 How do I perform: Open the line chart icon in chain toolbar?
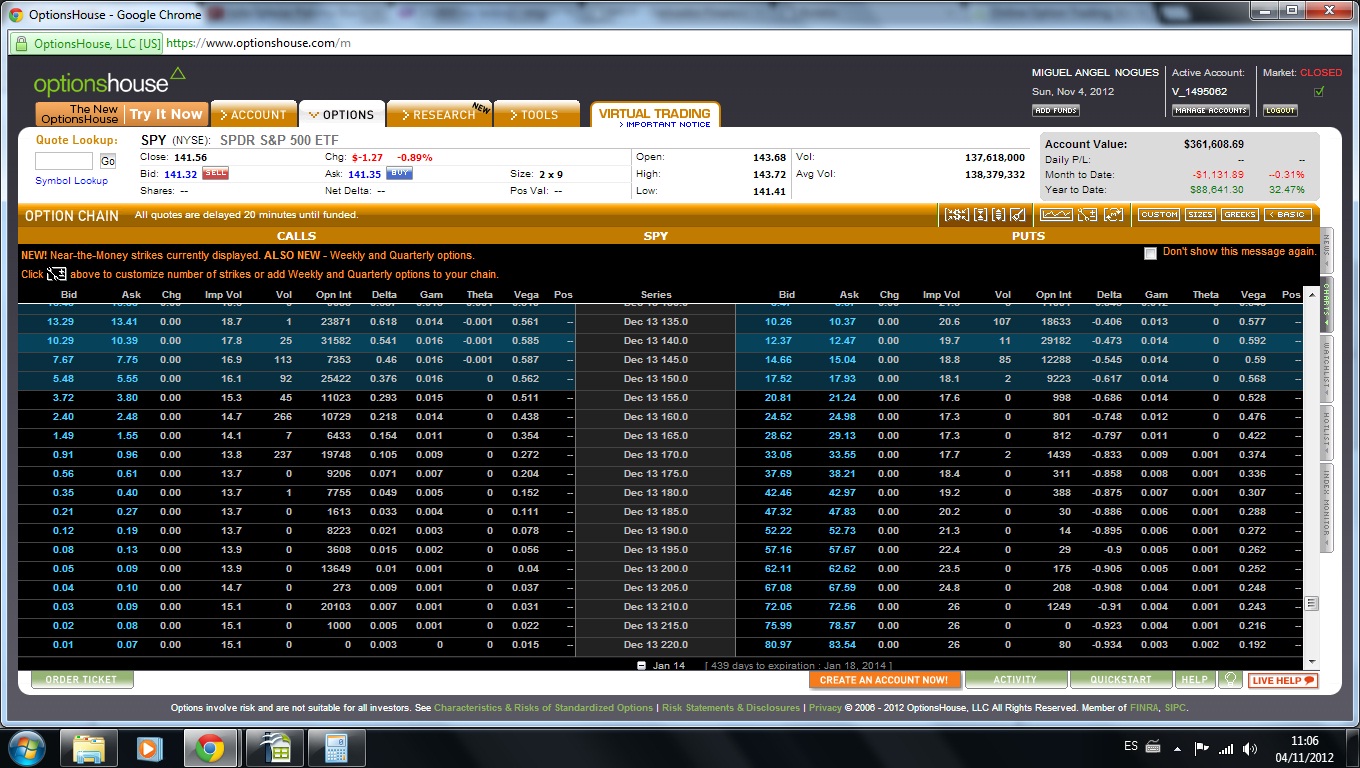tap(1056, 215)
